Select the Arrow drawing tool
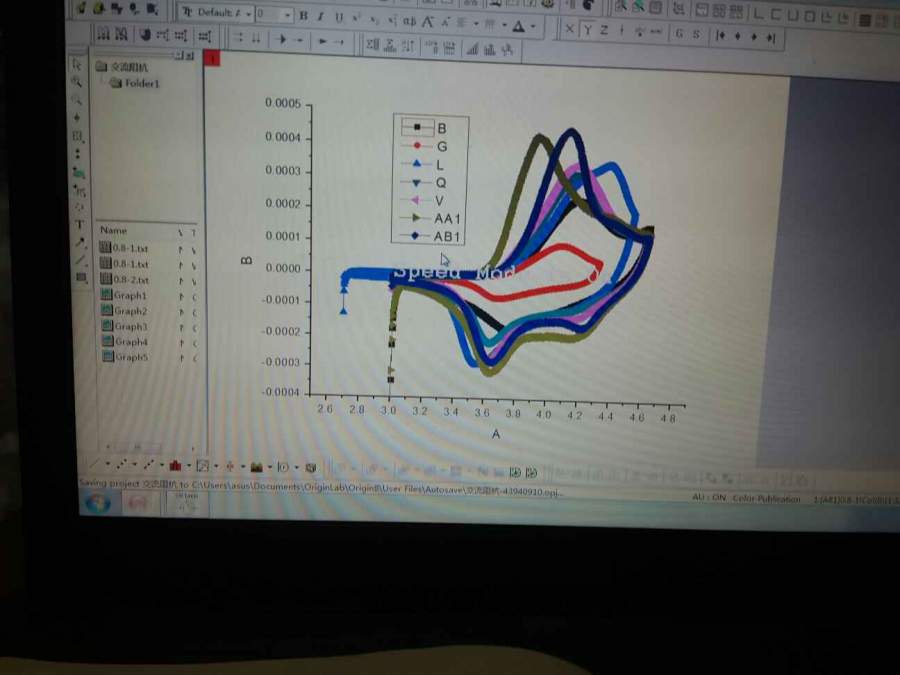The image size is (900, 675). (x=80, y=243)
